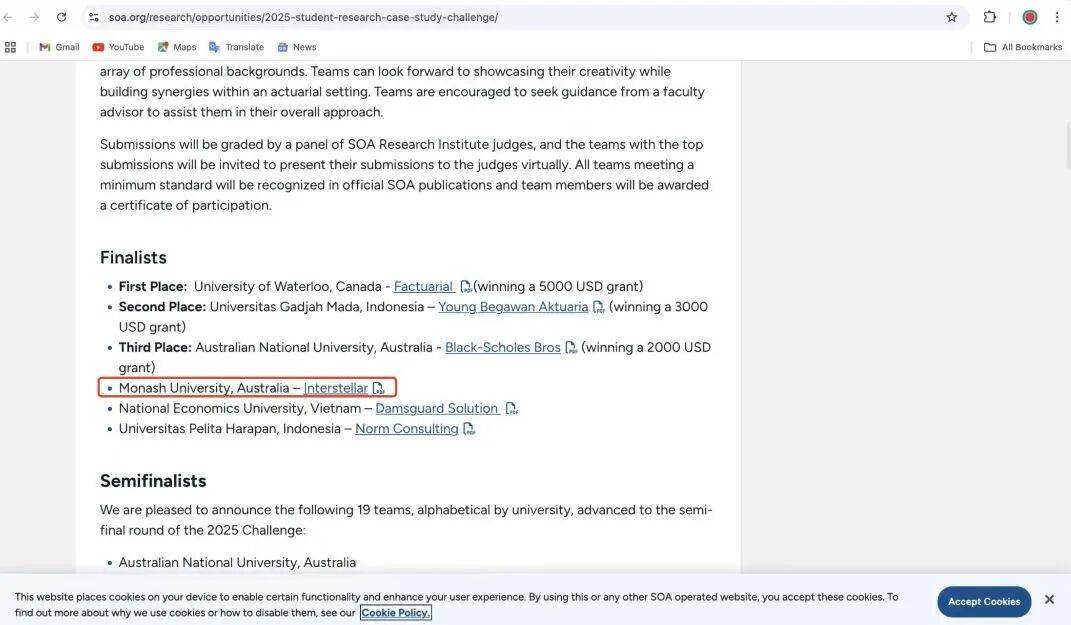Open the Damsguard Solution link

coord(437,408)
